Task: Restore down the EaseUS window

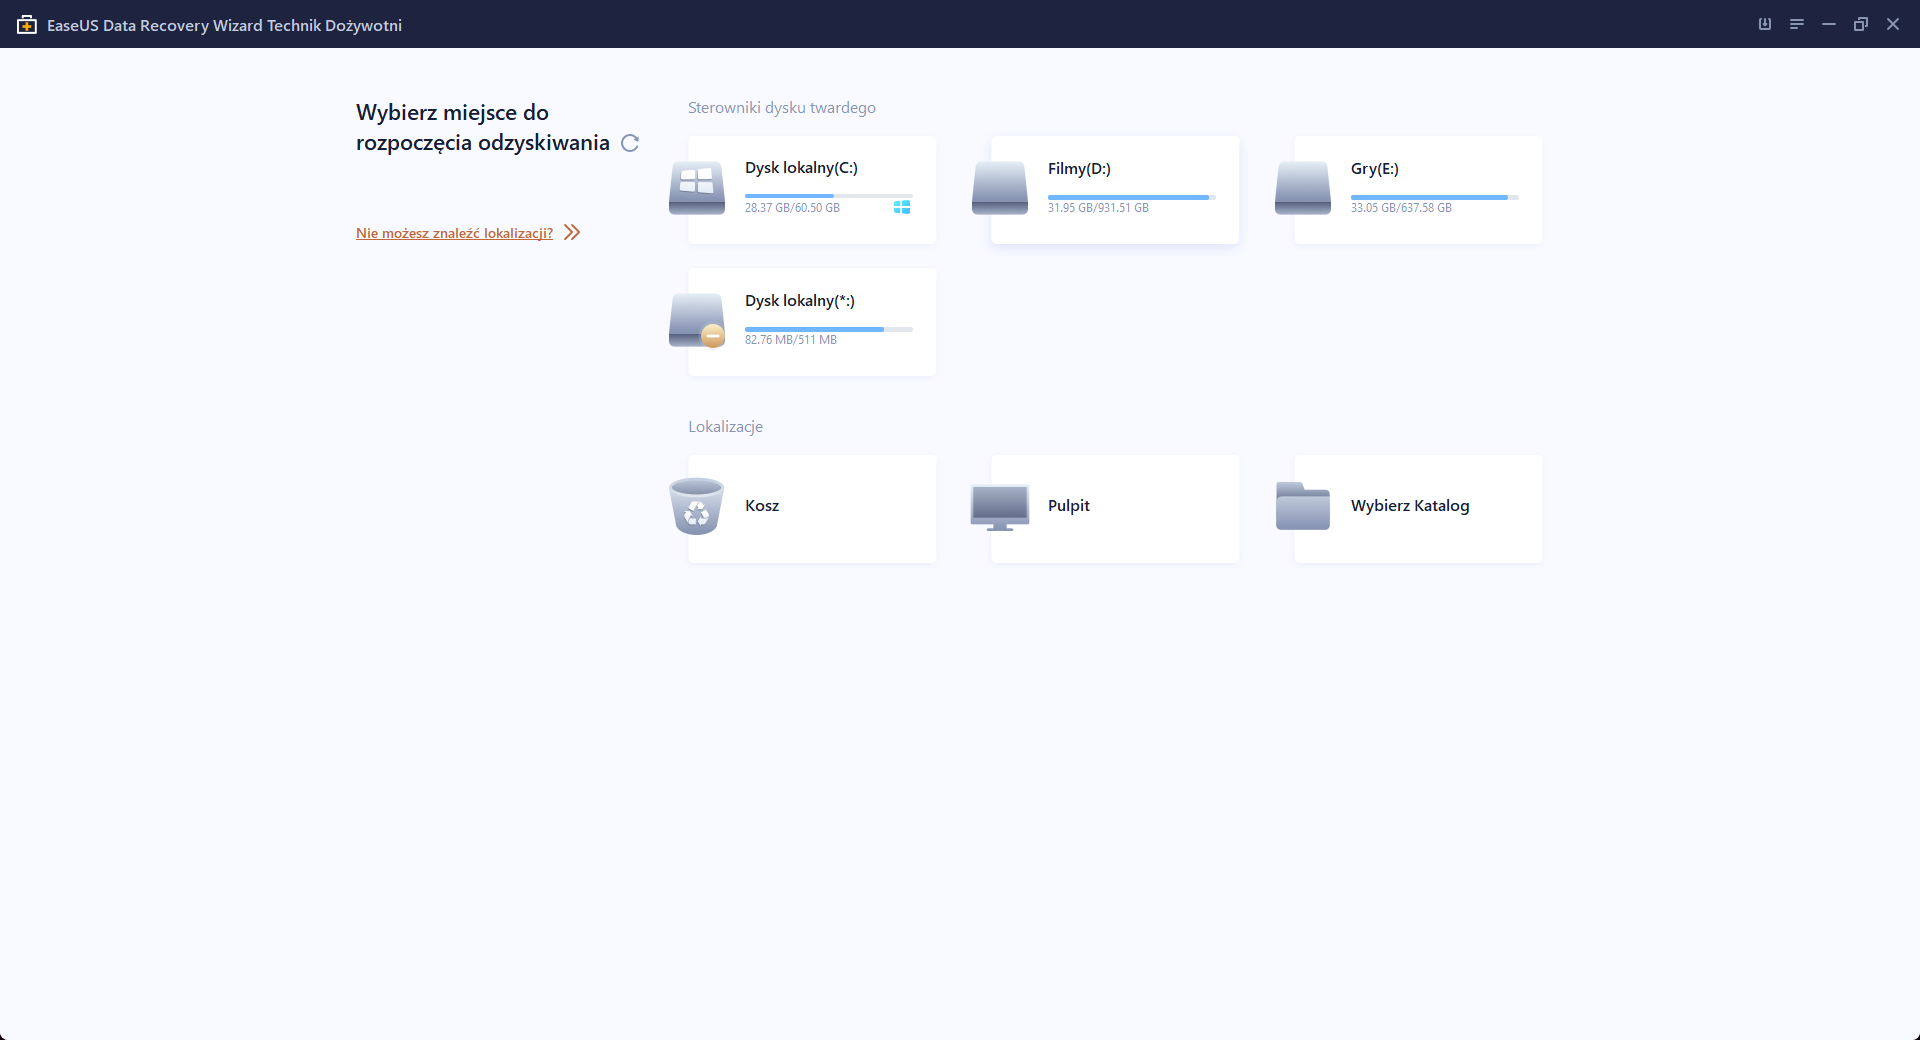Action: pyautogui.click(x=1861, y=24)
